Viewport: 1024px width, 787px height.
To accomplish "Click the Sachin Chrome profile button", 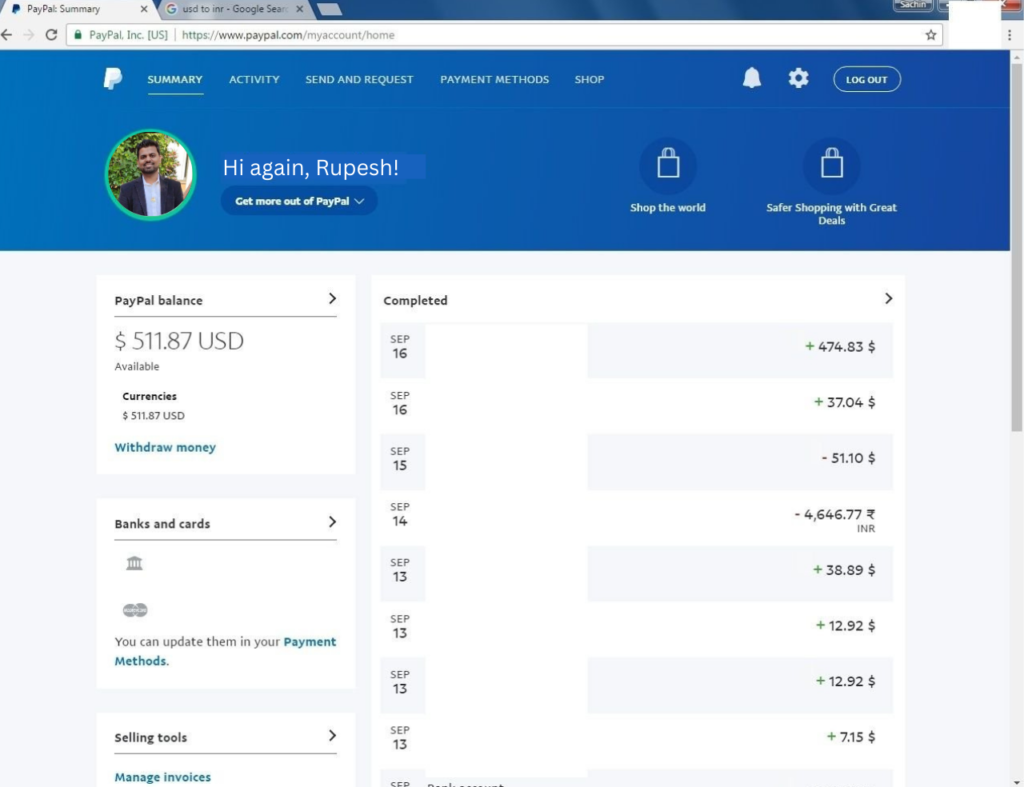I will (x=912, y=5).
